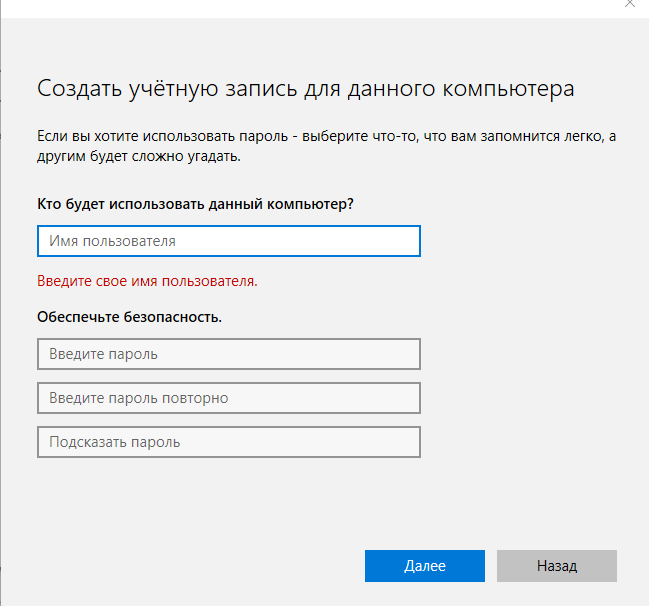Image resolution: width=649 pixels, height=606 pixels.
Task: Click the "Кто будет использовать данный компьютер?" label
Action: click(x=195, y=204)
